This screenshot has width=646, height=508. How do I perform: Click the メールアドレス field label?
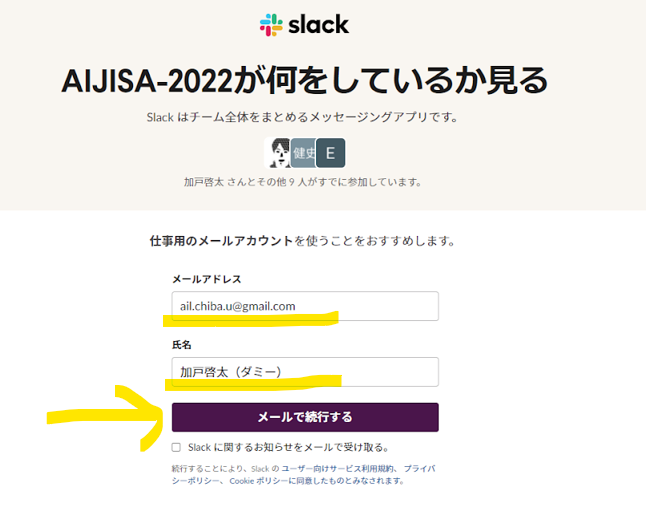pos(206,279)
